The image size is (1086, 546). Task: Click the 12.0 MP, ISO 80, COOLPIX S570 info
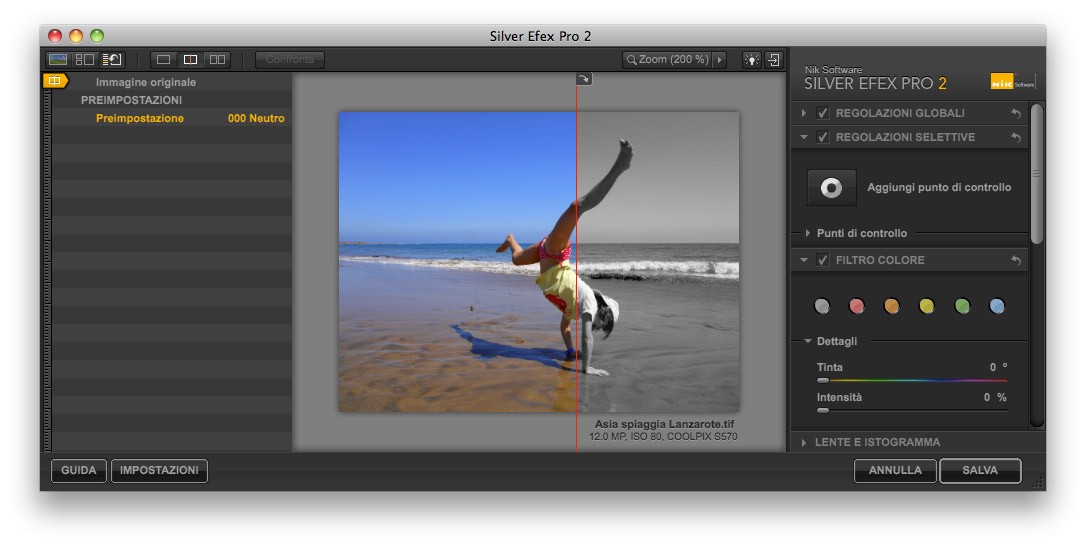663,437
